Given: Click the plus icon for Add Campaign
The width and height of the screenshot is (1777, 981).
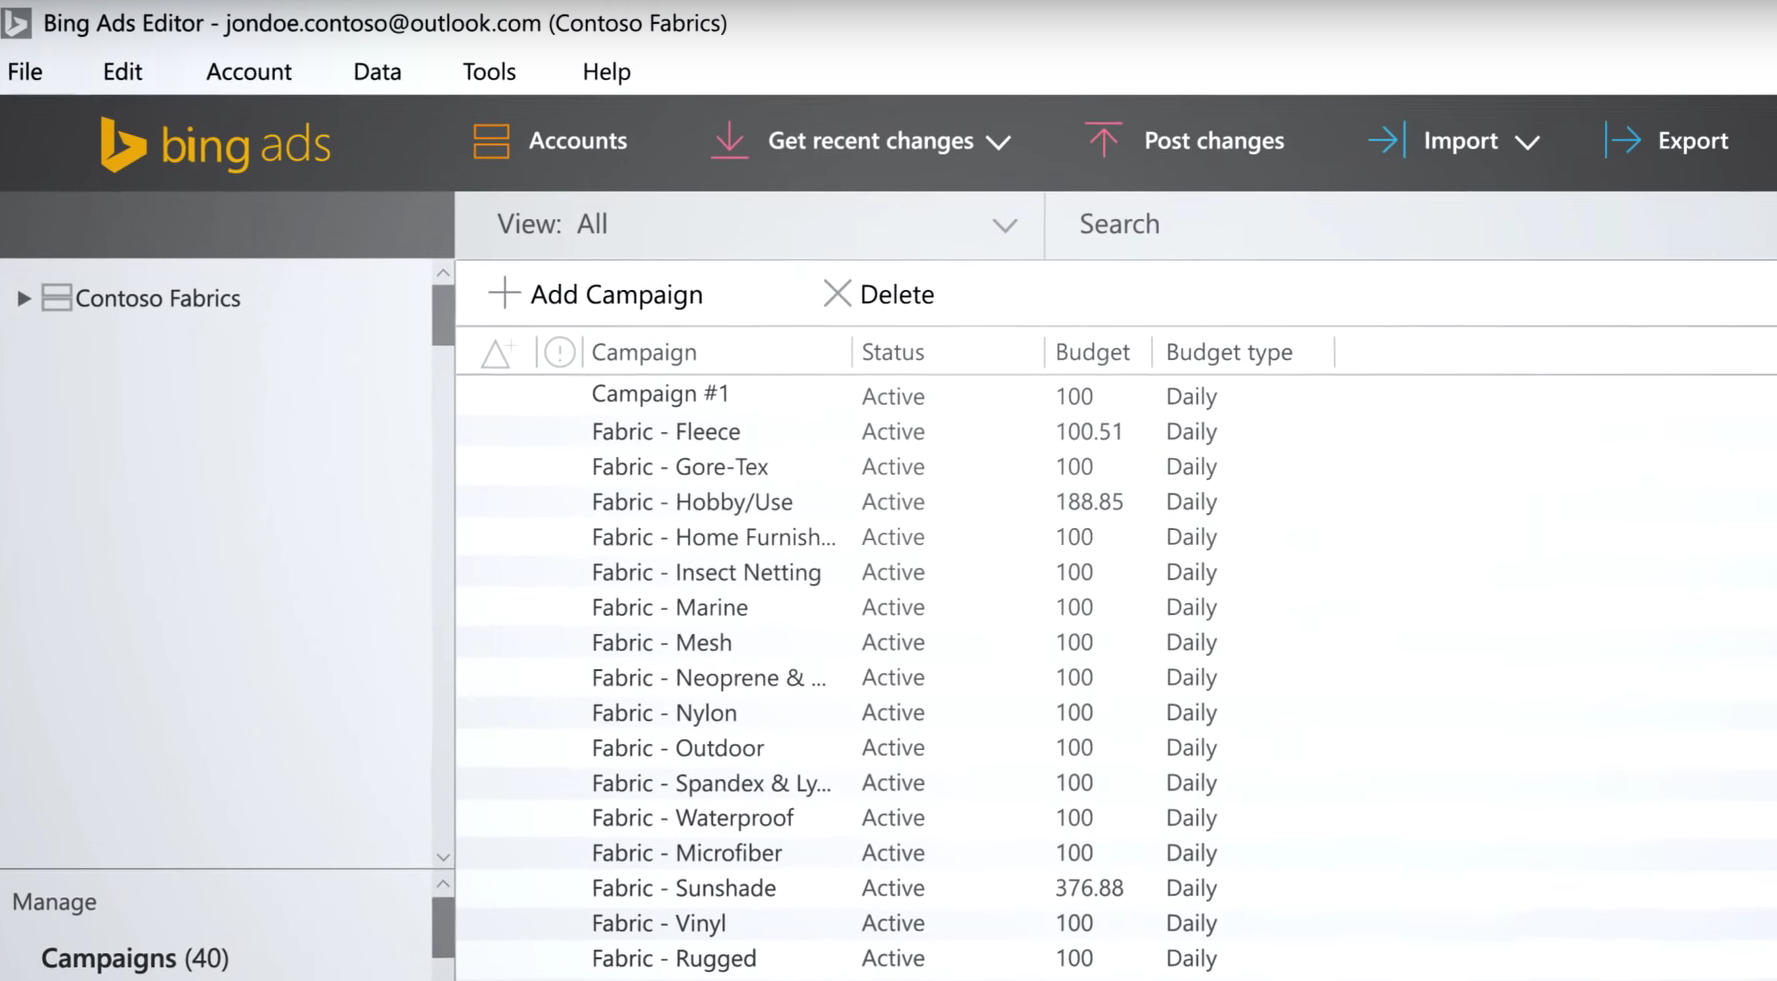Looking at the screenshot, I should tap(504, 293).
